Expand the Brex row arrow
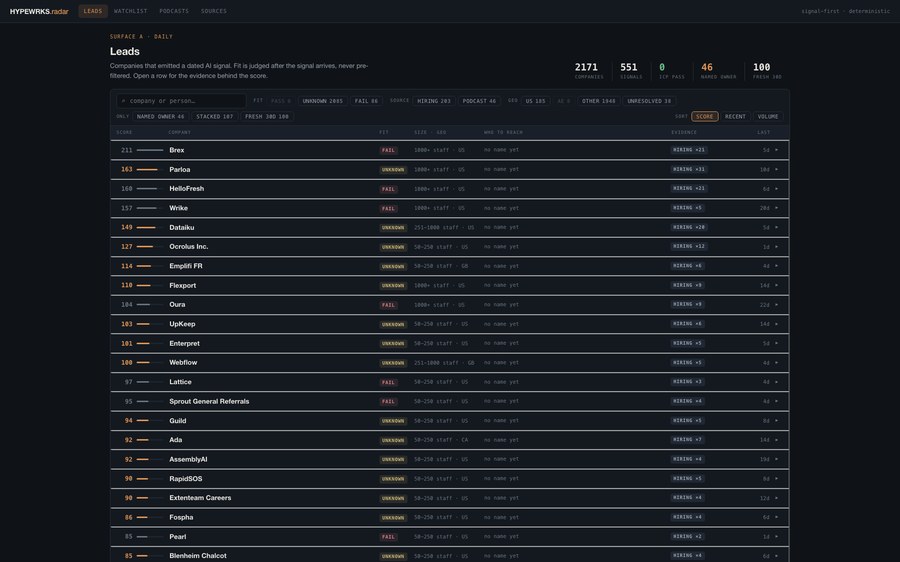900x562 pixels. (x=777, y=150)
